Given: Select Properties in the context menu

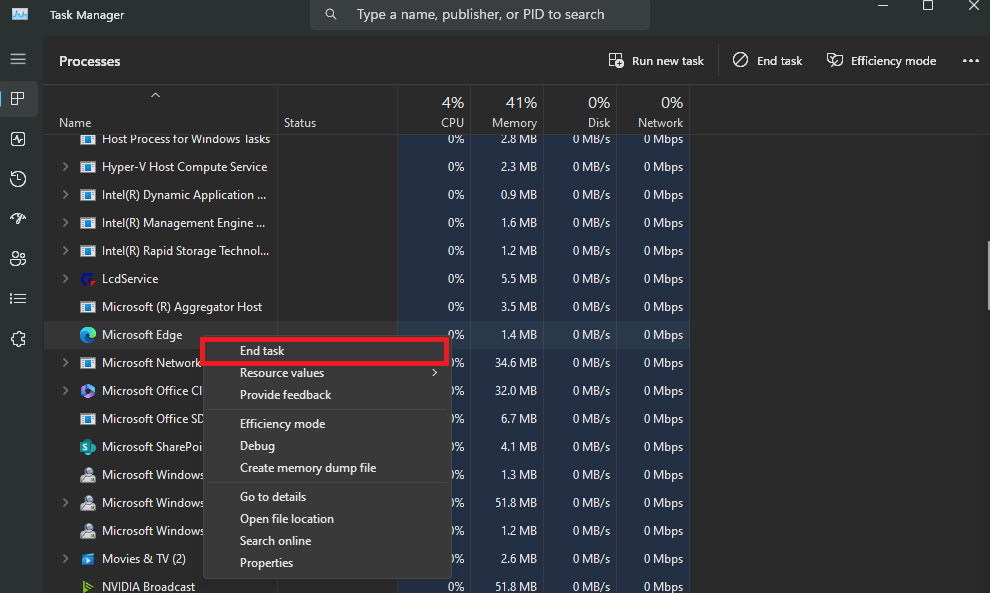Looking at the screenshot, I should click(x=266, y=562).
